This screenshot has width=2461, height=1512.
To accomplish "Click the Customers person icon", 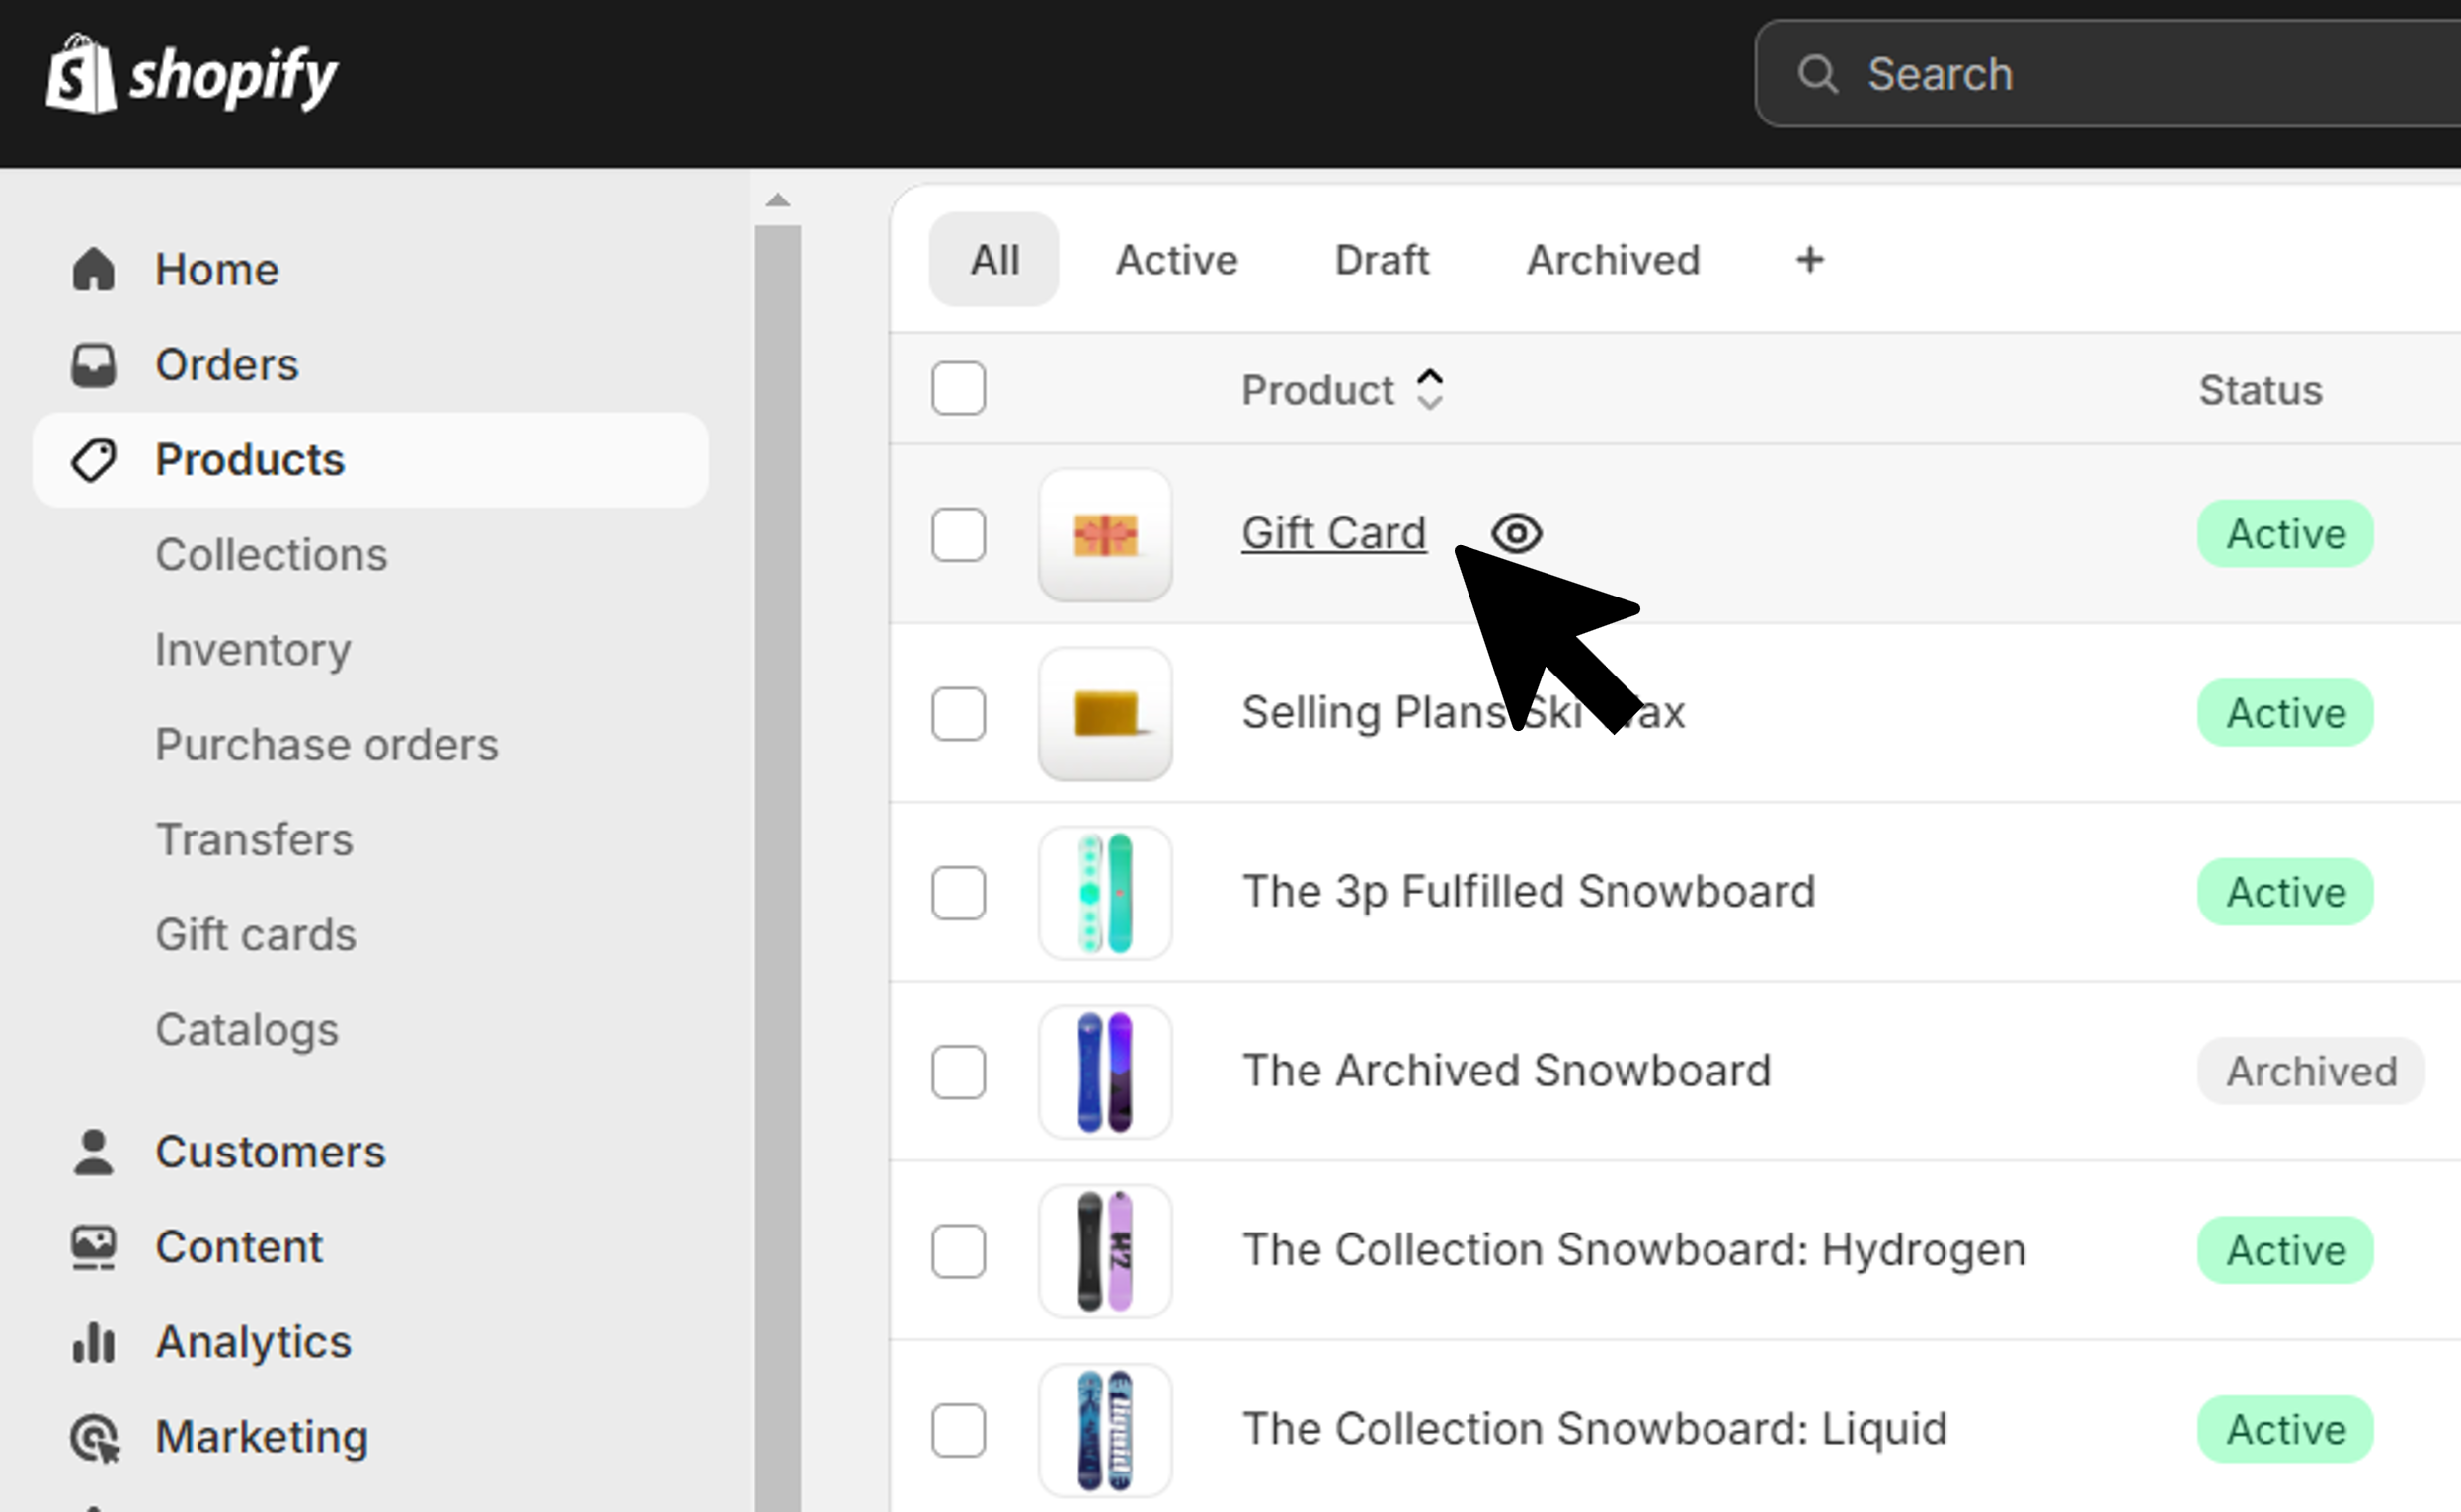I will click(x=93, y=1152).
